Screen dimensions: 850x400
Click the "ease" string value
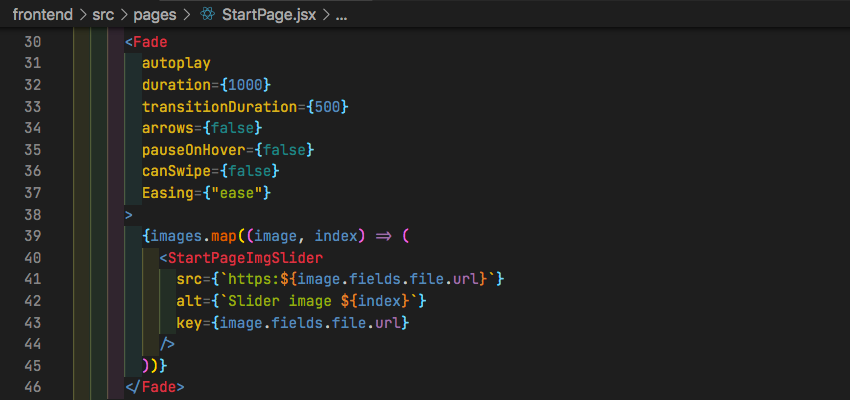236,193
